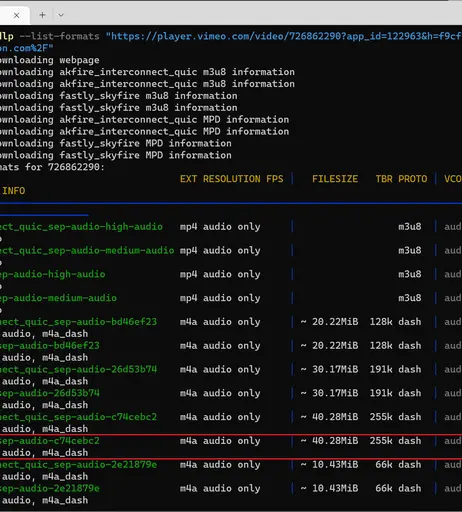Click 30.17MiB filesize in sep-audio-26d53b74 row
This screenshot has width=462, height=512.
[x=335, y=393]
